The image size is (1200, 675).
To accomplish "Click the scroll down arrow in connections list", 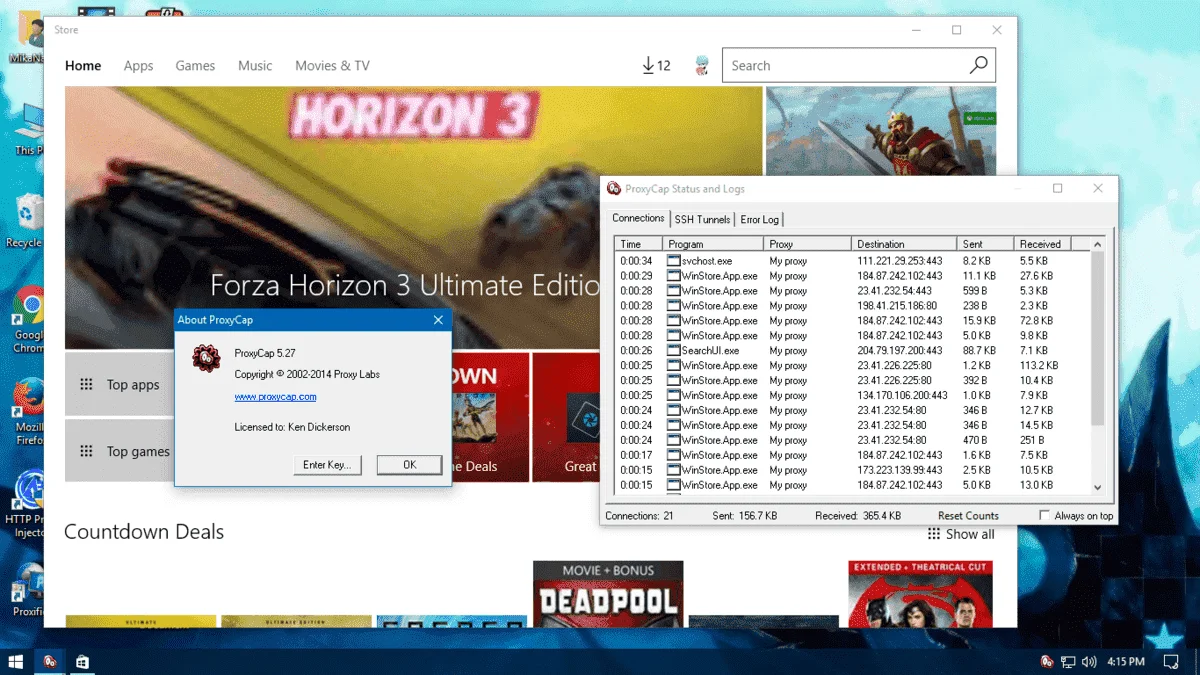I will click(1097, 487).
